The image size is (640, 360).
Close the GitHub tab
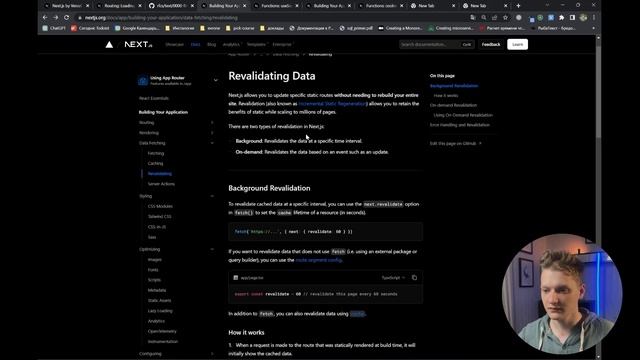[192, 6]
